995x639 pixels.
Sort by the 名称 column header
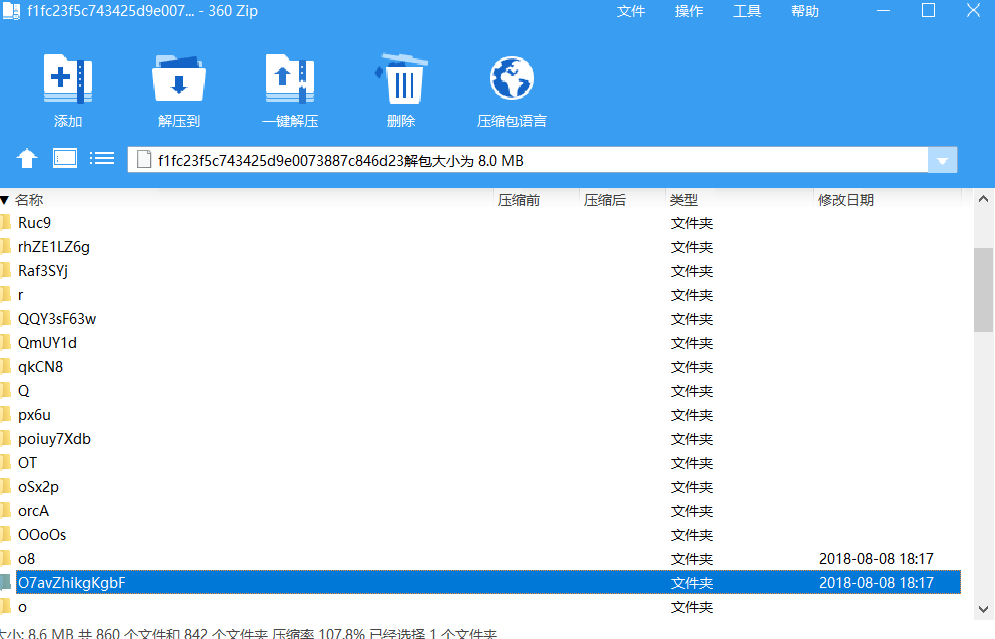tap(29, 201)
